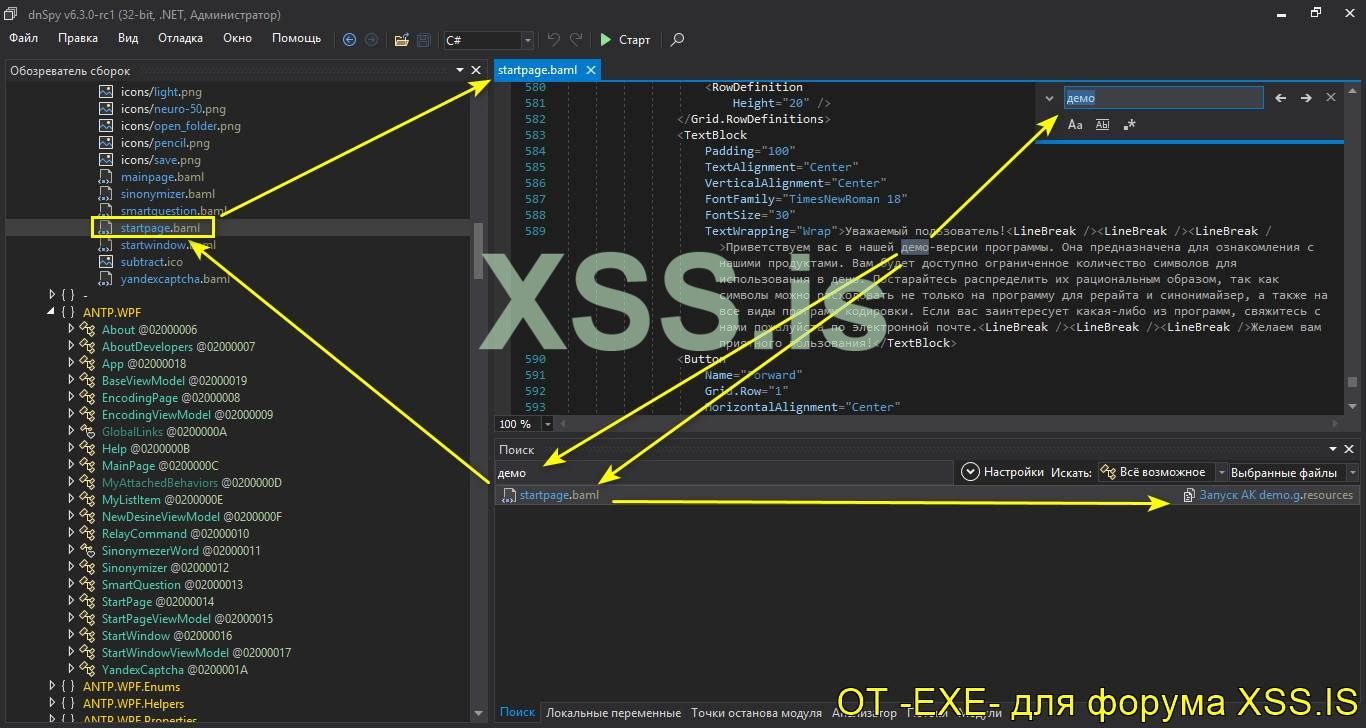Viewport: 1366px width, 728px height.
Task: Close the editor find box
Action: pos(1331,98)
